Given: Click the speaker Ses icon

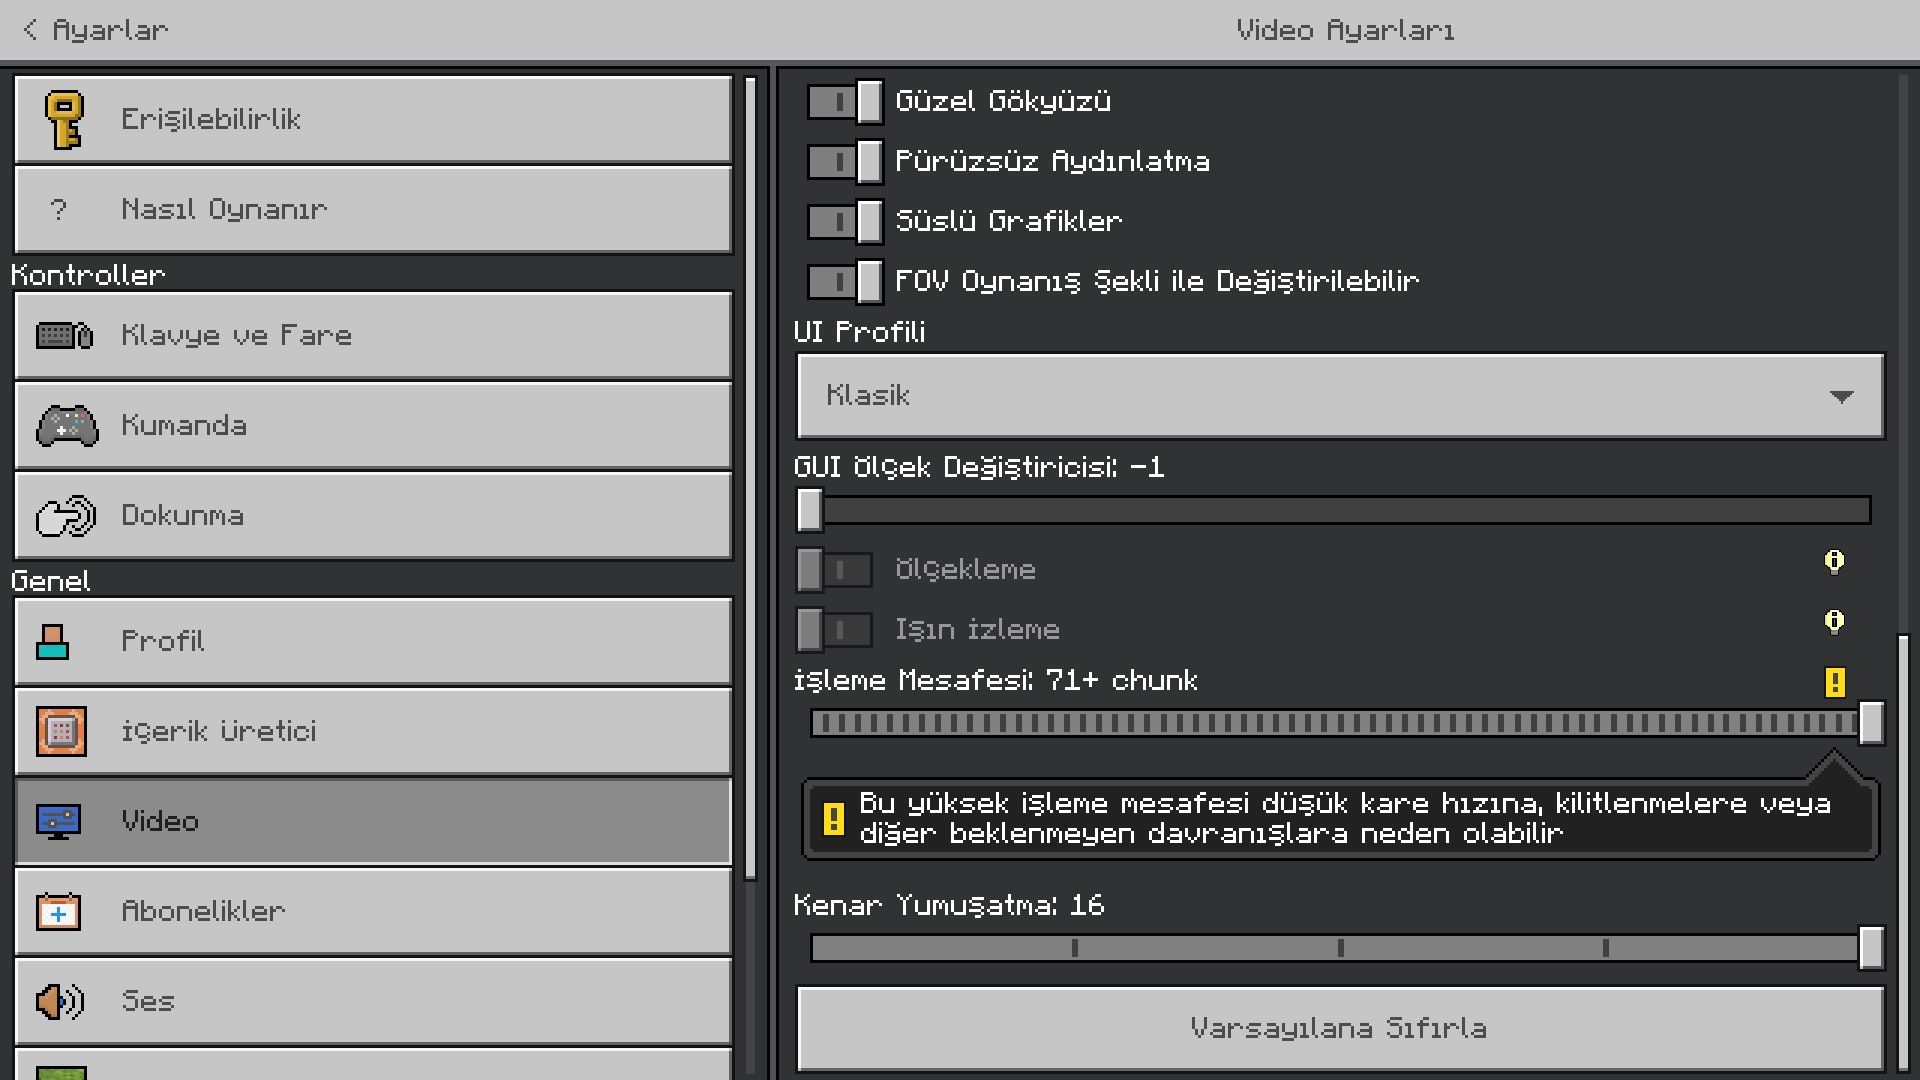Looking at the screenshot, I should pyautogui.click(x=60, y=1001).
